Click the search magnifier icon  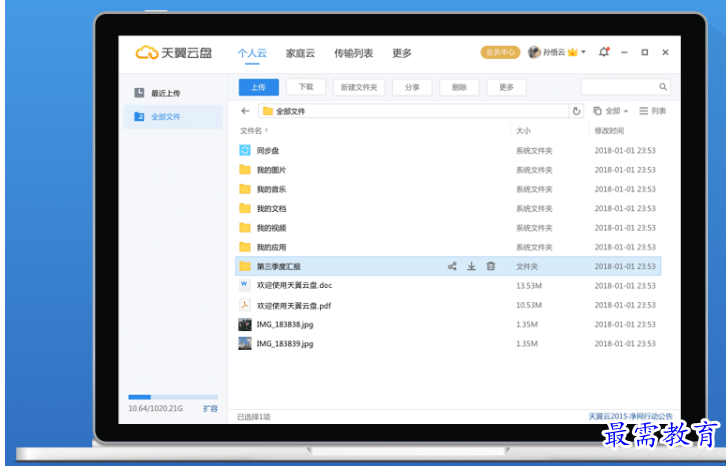(663, 87)
